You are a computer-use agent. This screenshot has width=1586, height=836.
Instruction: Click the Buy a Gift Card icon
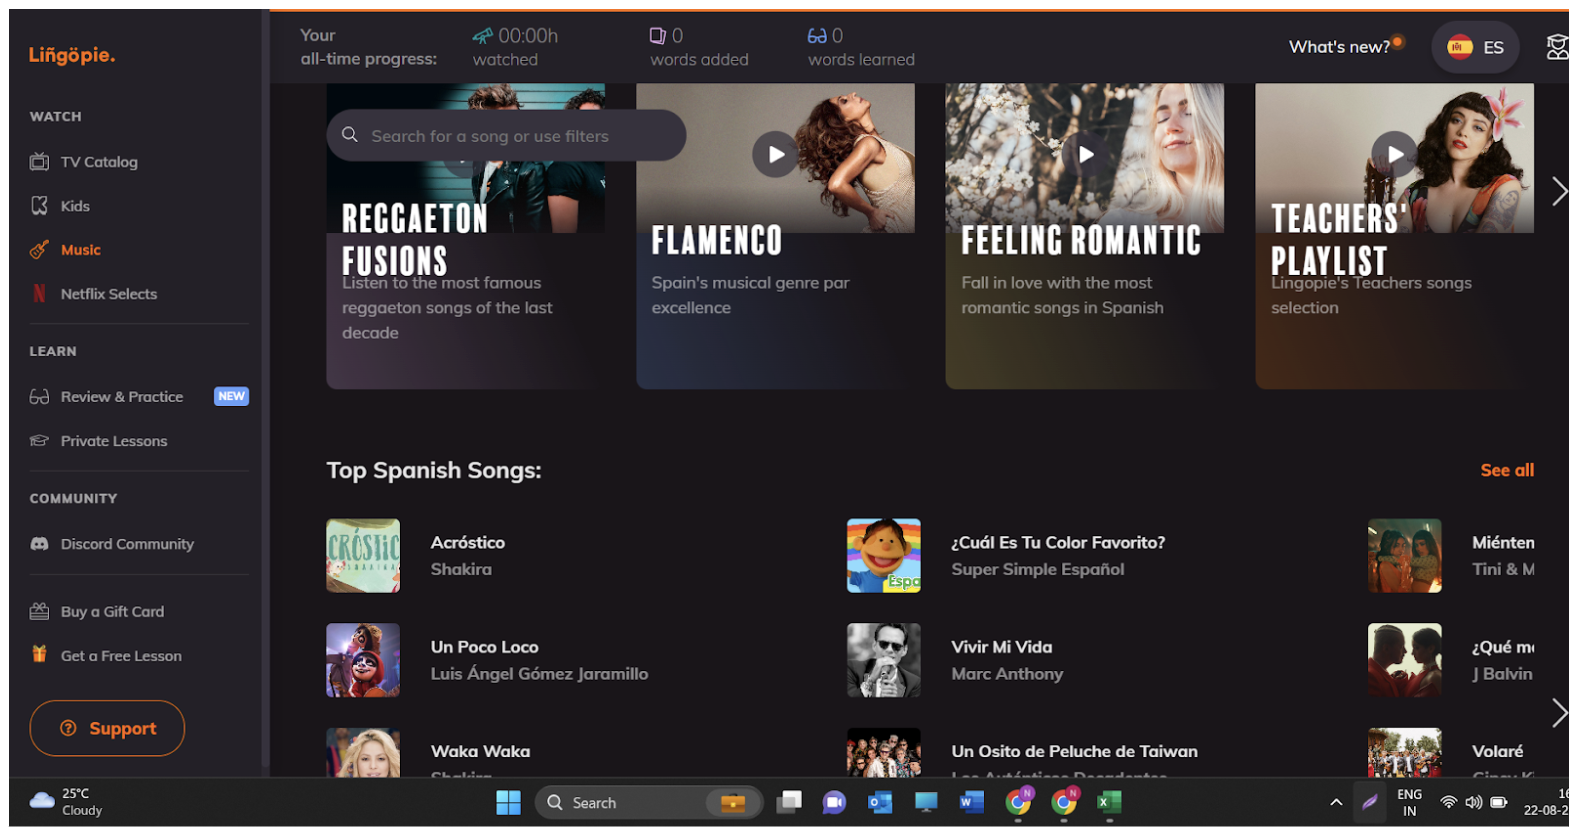coord(39,611)
